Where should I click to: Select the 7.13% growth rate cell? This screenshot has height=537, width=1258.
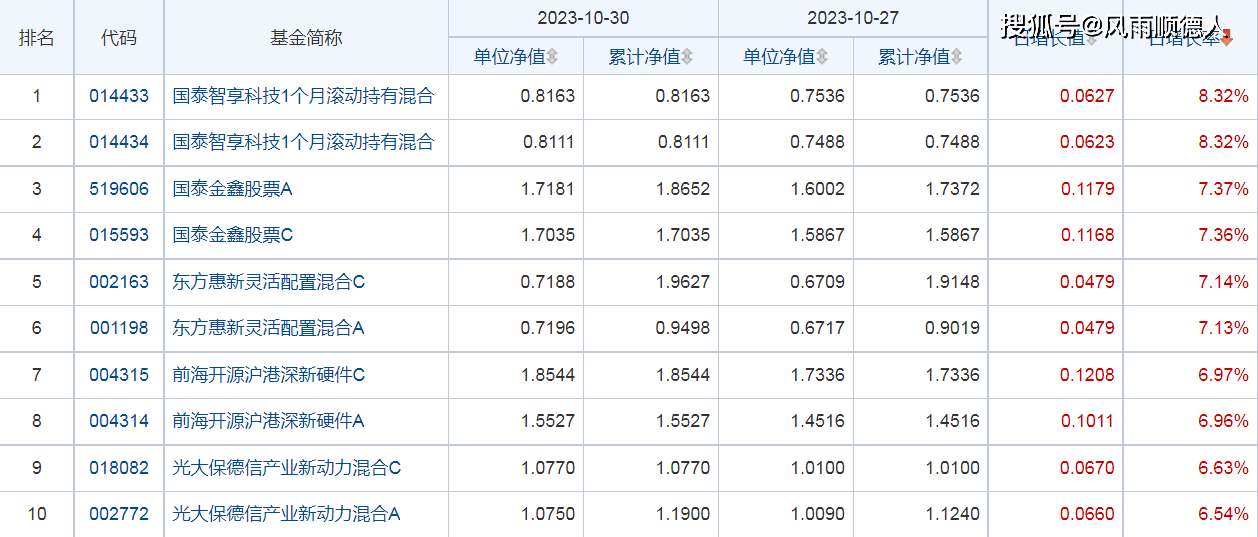pos(1223,328)
